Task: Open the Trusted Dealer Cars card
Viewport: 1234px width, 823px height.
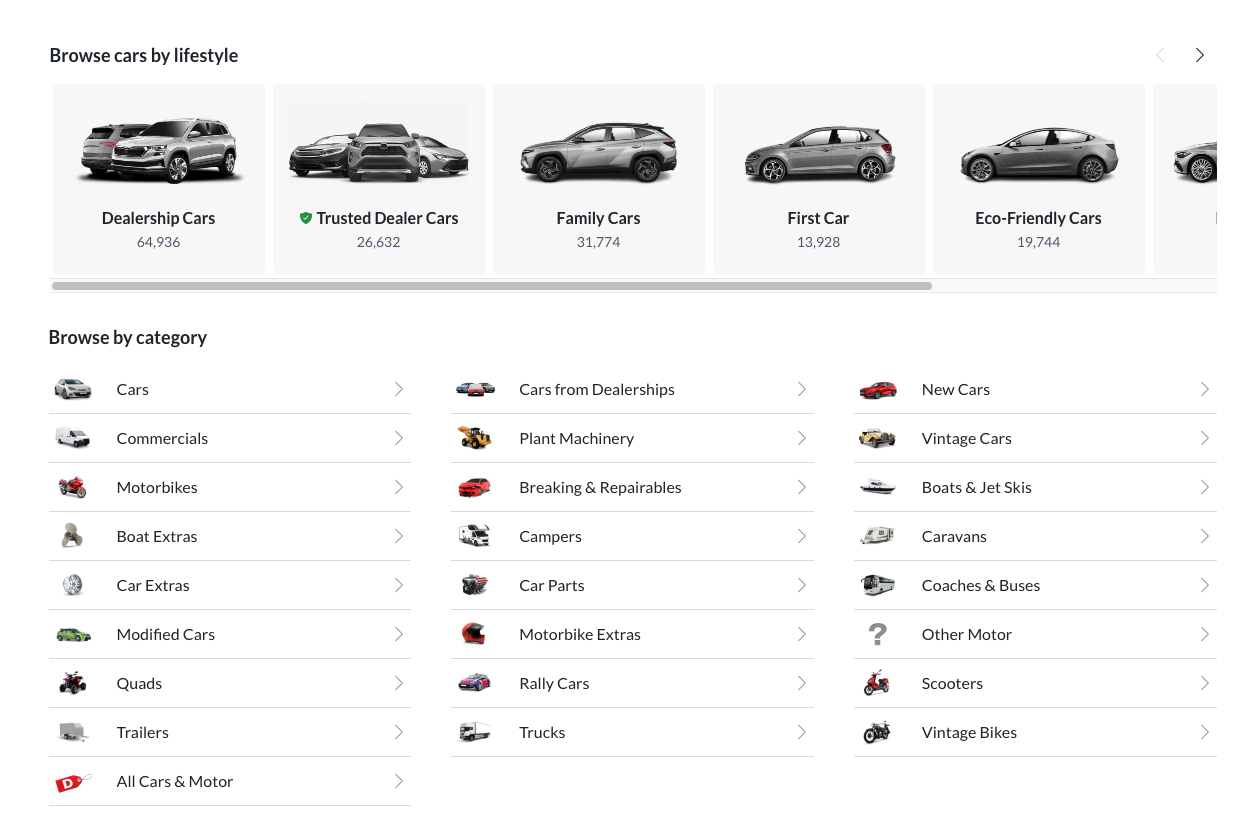Action: tap(378, 178)
